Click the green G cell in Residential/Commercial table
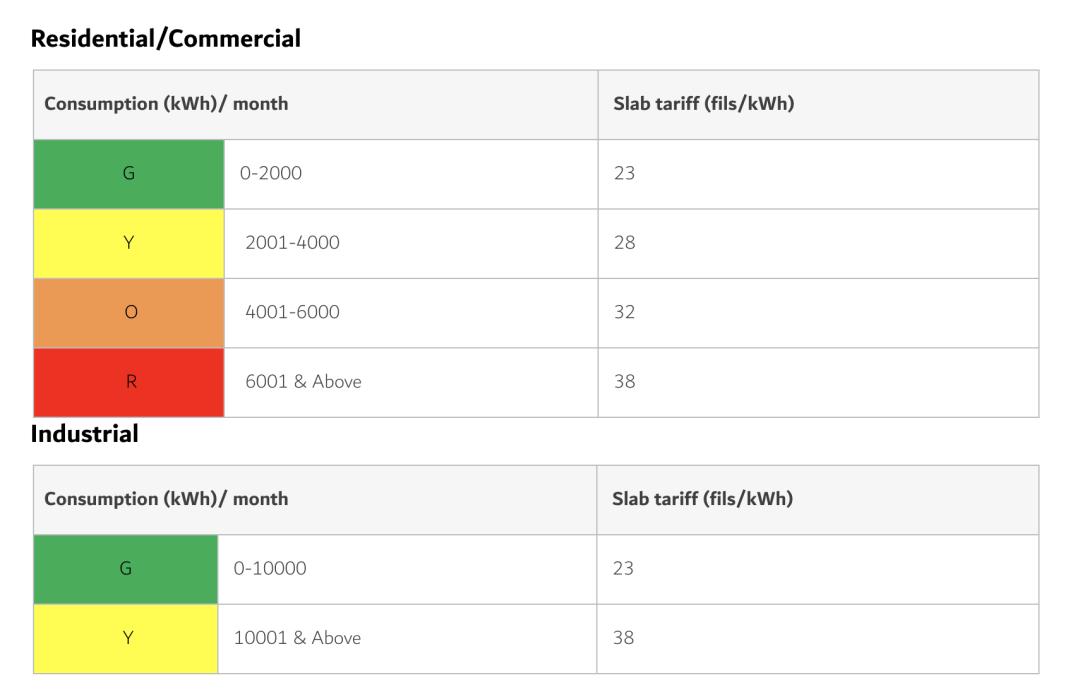This screenshot has width=1080, height=697. pyautogui.click(x=129, y=174)
